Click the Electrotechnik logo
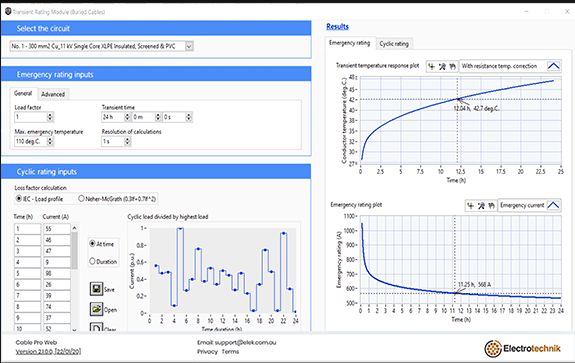This screenshot has height=363, width=575. pos(523,348)
